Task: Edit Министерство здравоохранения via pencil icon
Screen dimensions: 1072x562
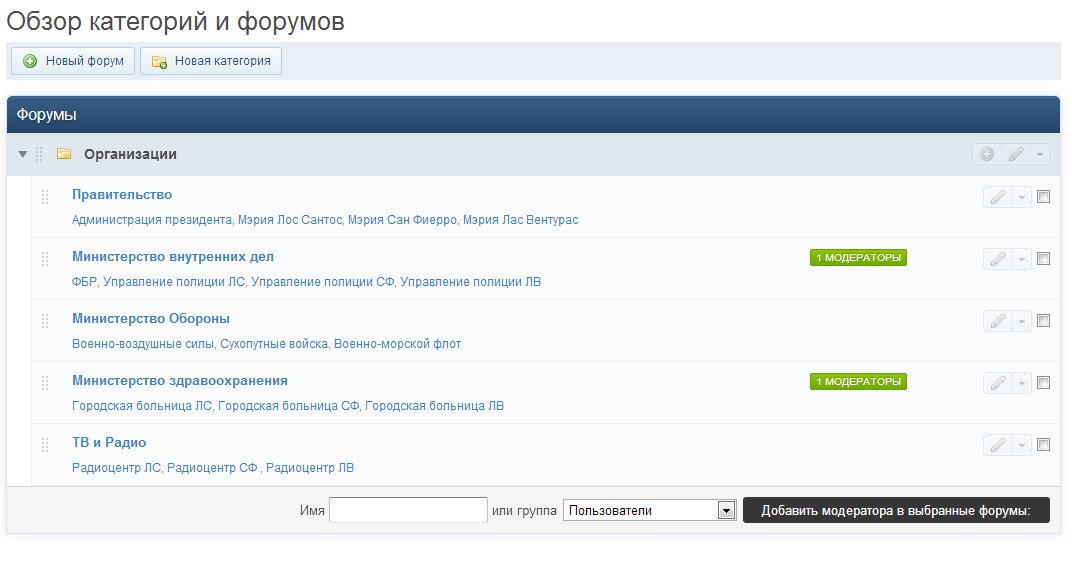Action: [x=997, y=384]
